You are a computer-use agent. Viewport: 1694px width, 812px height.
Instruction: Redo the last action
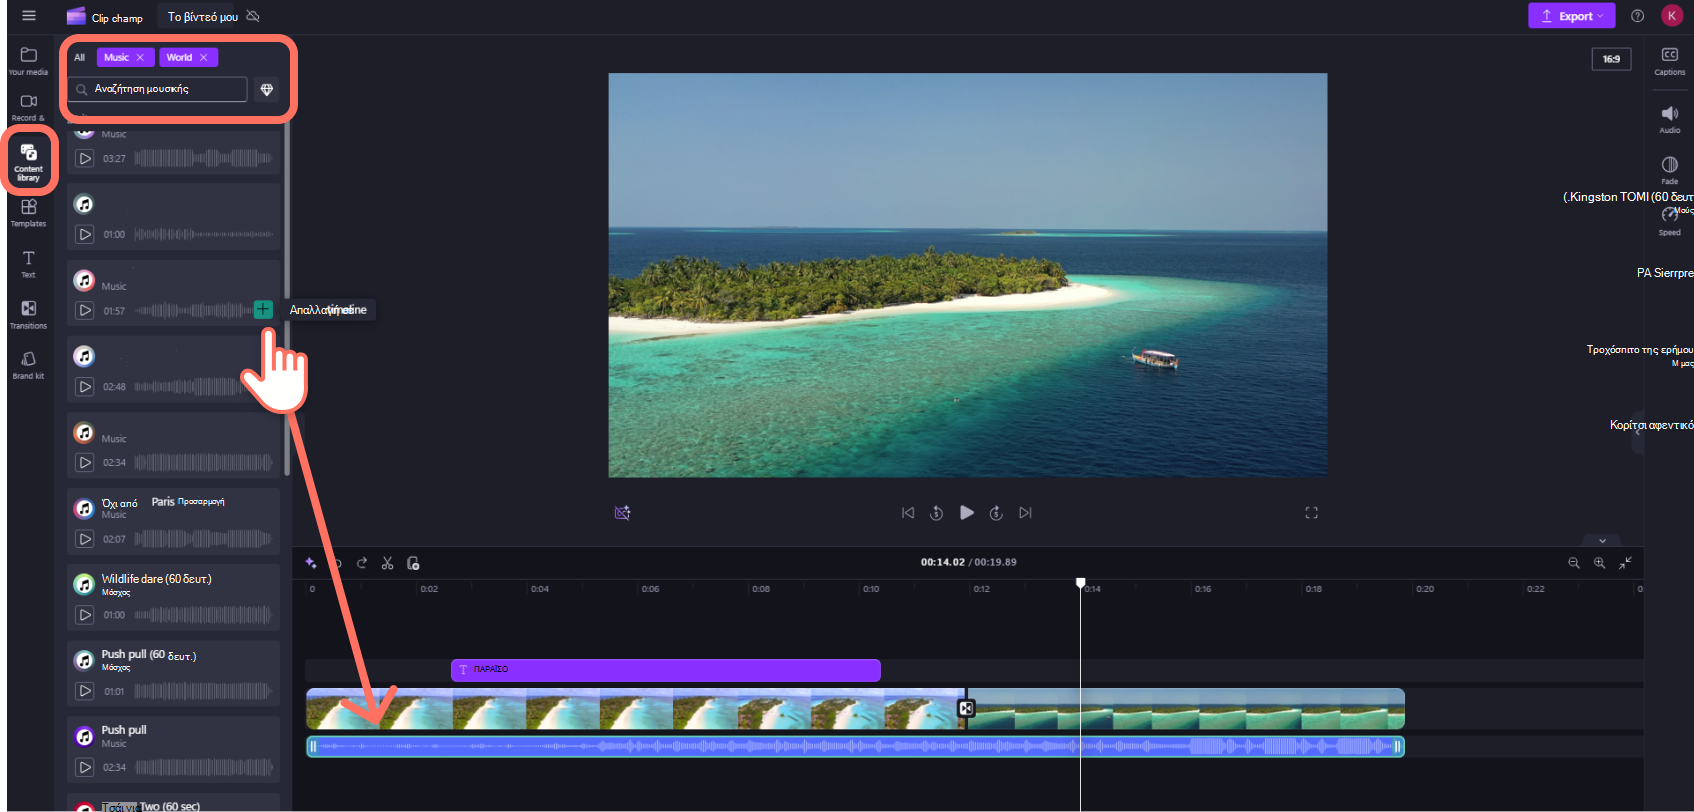coord(362,563)
